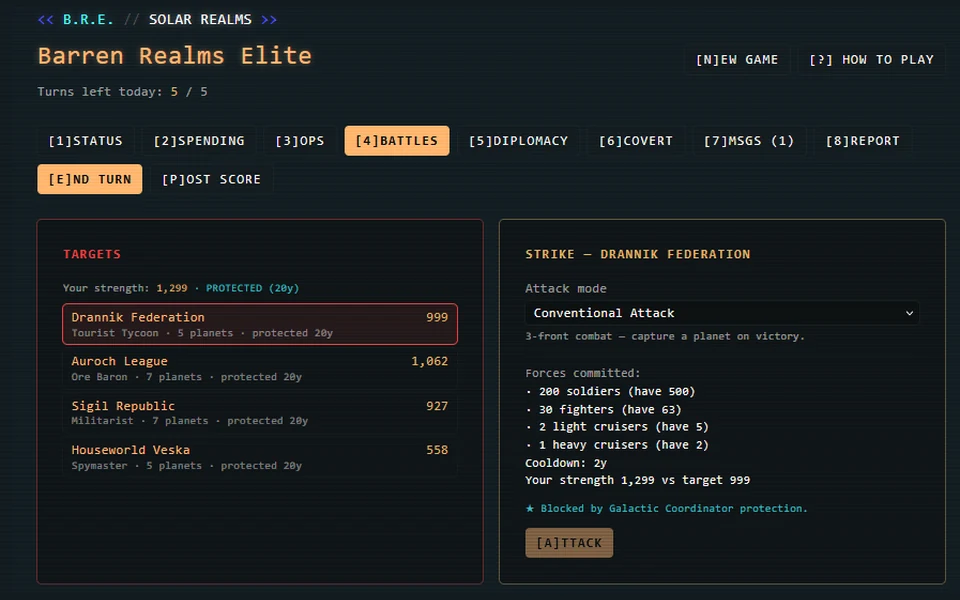This screenshot has width=960, height=600.
Task: Click the "Your strength: 1,299" value
Action: (x=125, y=288)
